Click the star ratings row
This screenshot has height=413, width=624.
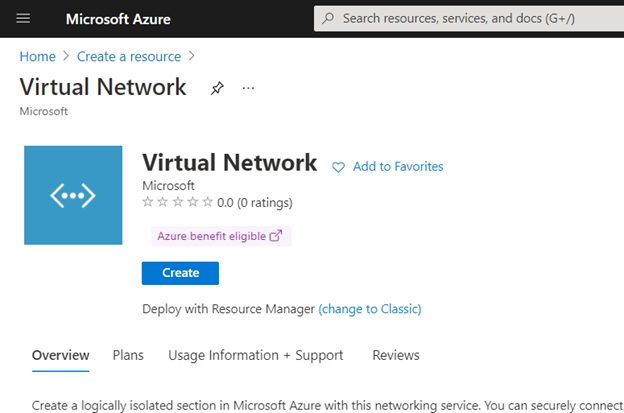click(177, 202)
